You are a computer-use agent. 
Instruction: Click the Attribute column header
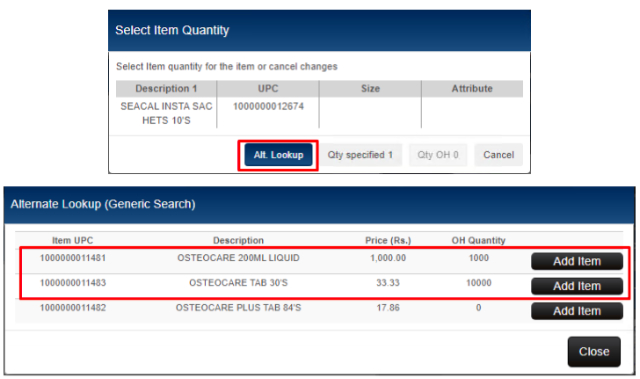(x=472, y=89)
